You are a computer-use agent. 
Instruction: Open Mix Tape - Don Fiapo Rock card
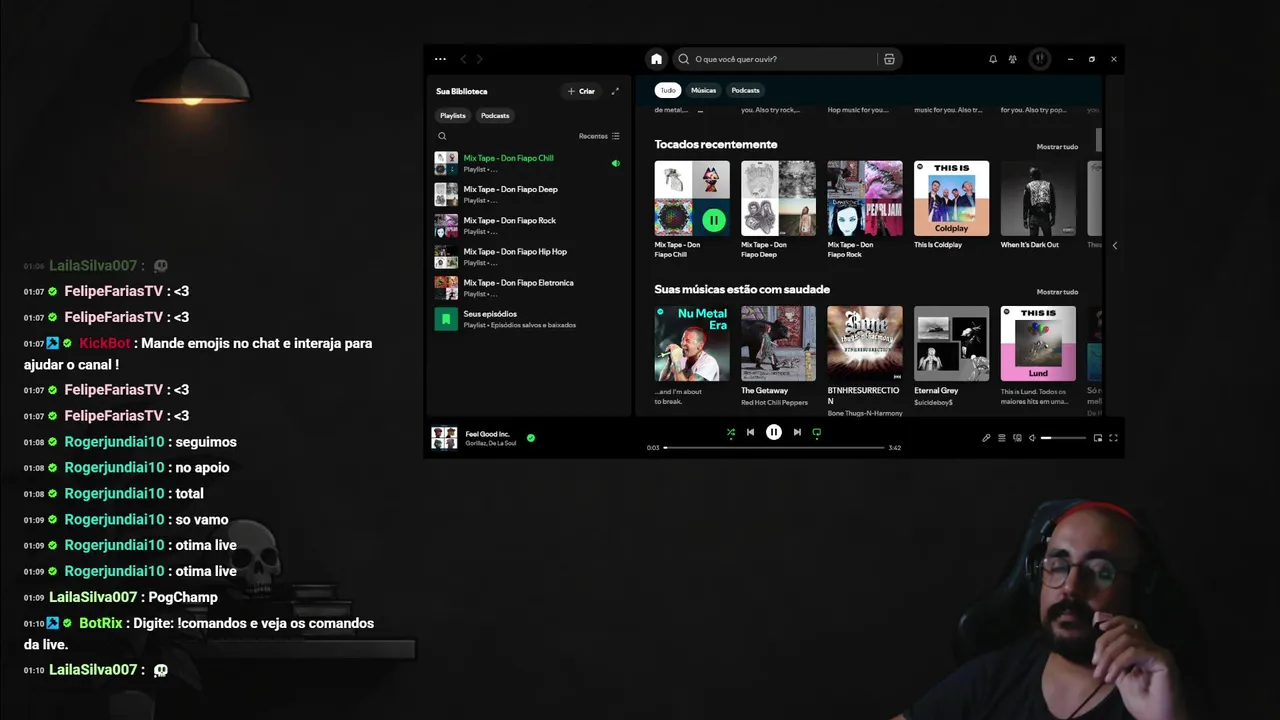tap(865, 209)
